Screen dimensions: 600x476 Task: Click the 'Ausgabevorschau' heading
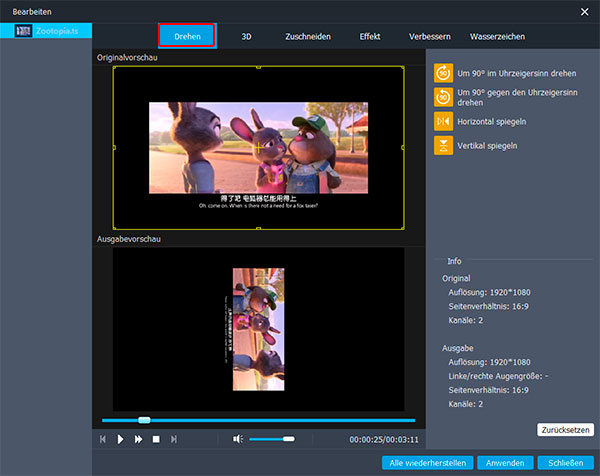129,239
